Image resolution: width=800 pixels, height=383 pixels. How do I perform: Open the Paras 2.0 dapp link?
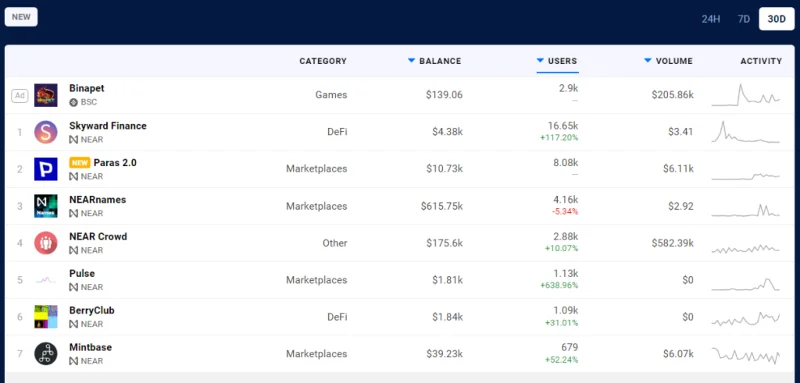(x=115, y=163)
